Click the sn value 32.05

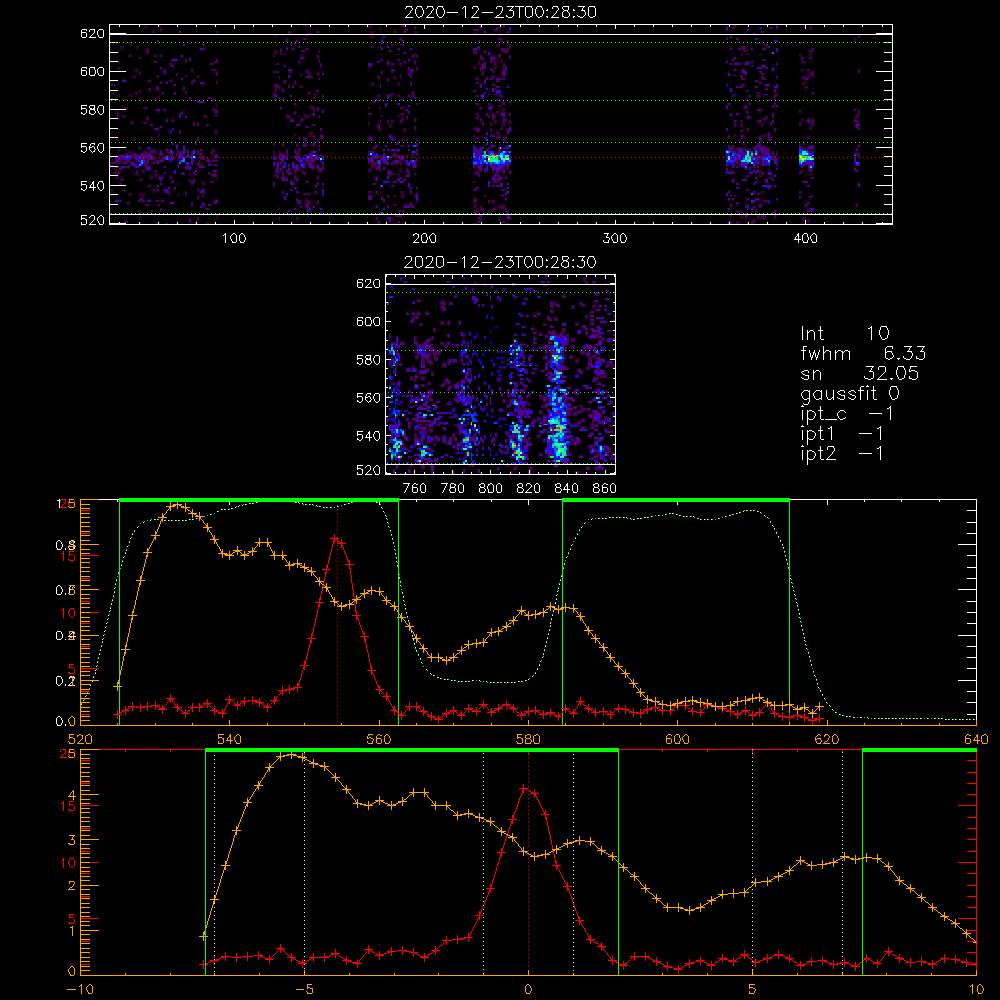[891, 373]
